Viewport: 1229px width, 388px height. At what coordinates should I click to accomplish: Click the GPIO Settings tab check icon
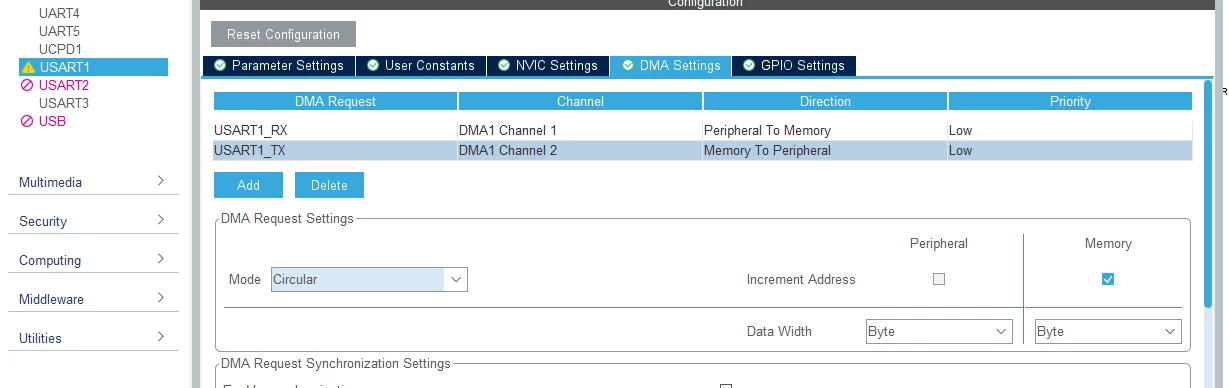749,65
